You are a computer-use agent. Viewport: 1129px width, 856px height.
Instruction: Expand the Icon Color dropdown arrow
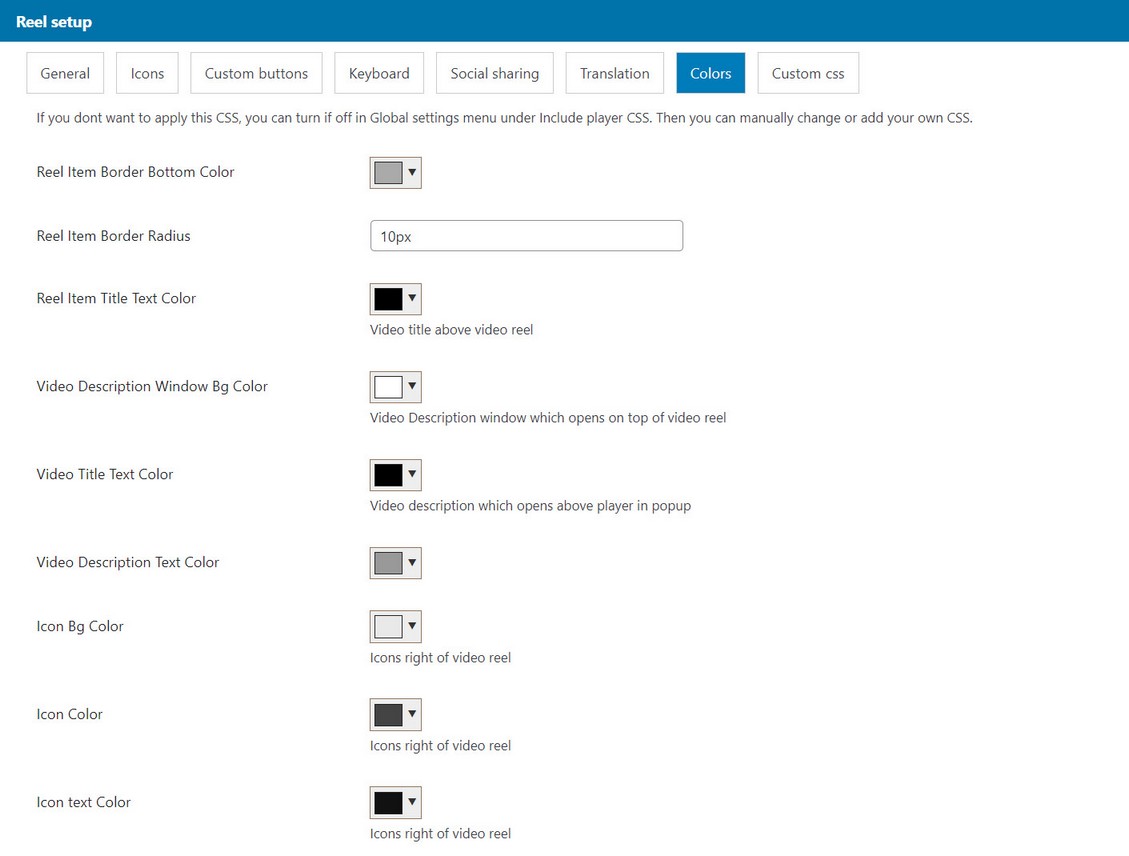coord(412,714)
